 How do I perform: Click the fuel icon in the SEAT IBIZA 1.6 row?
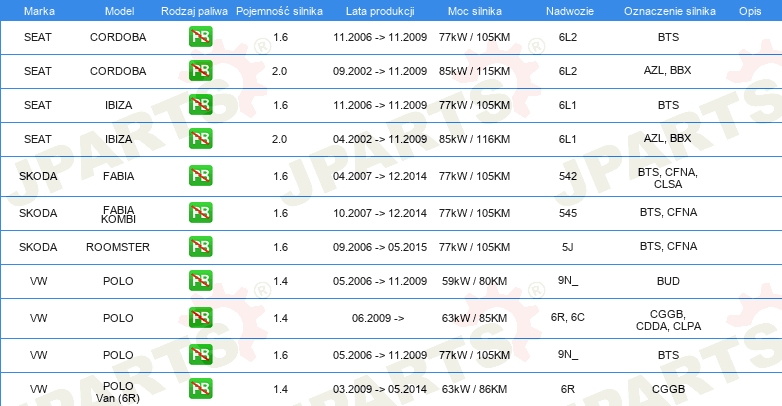200,105
